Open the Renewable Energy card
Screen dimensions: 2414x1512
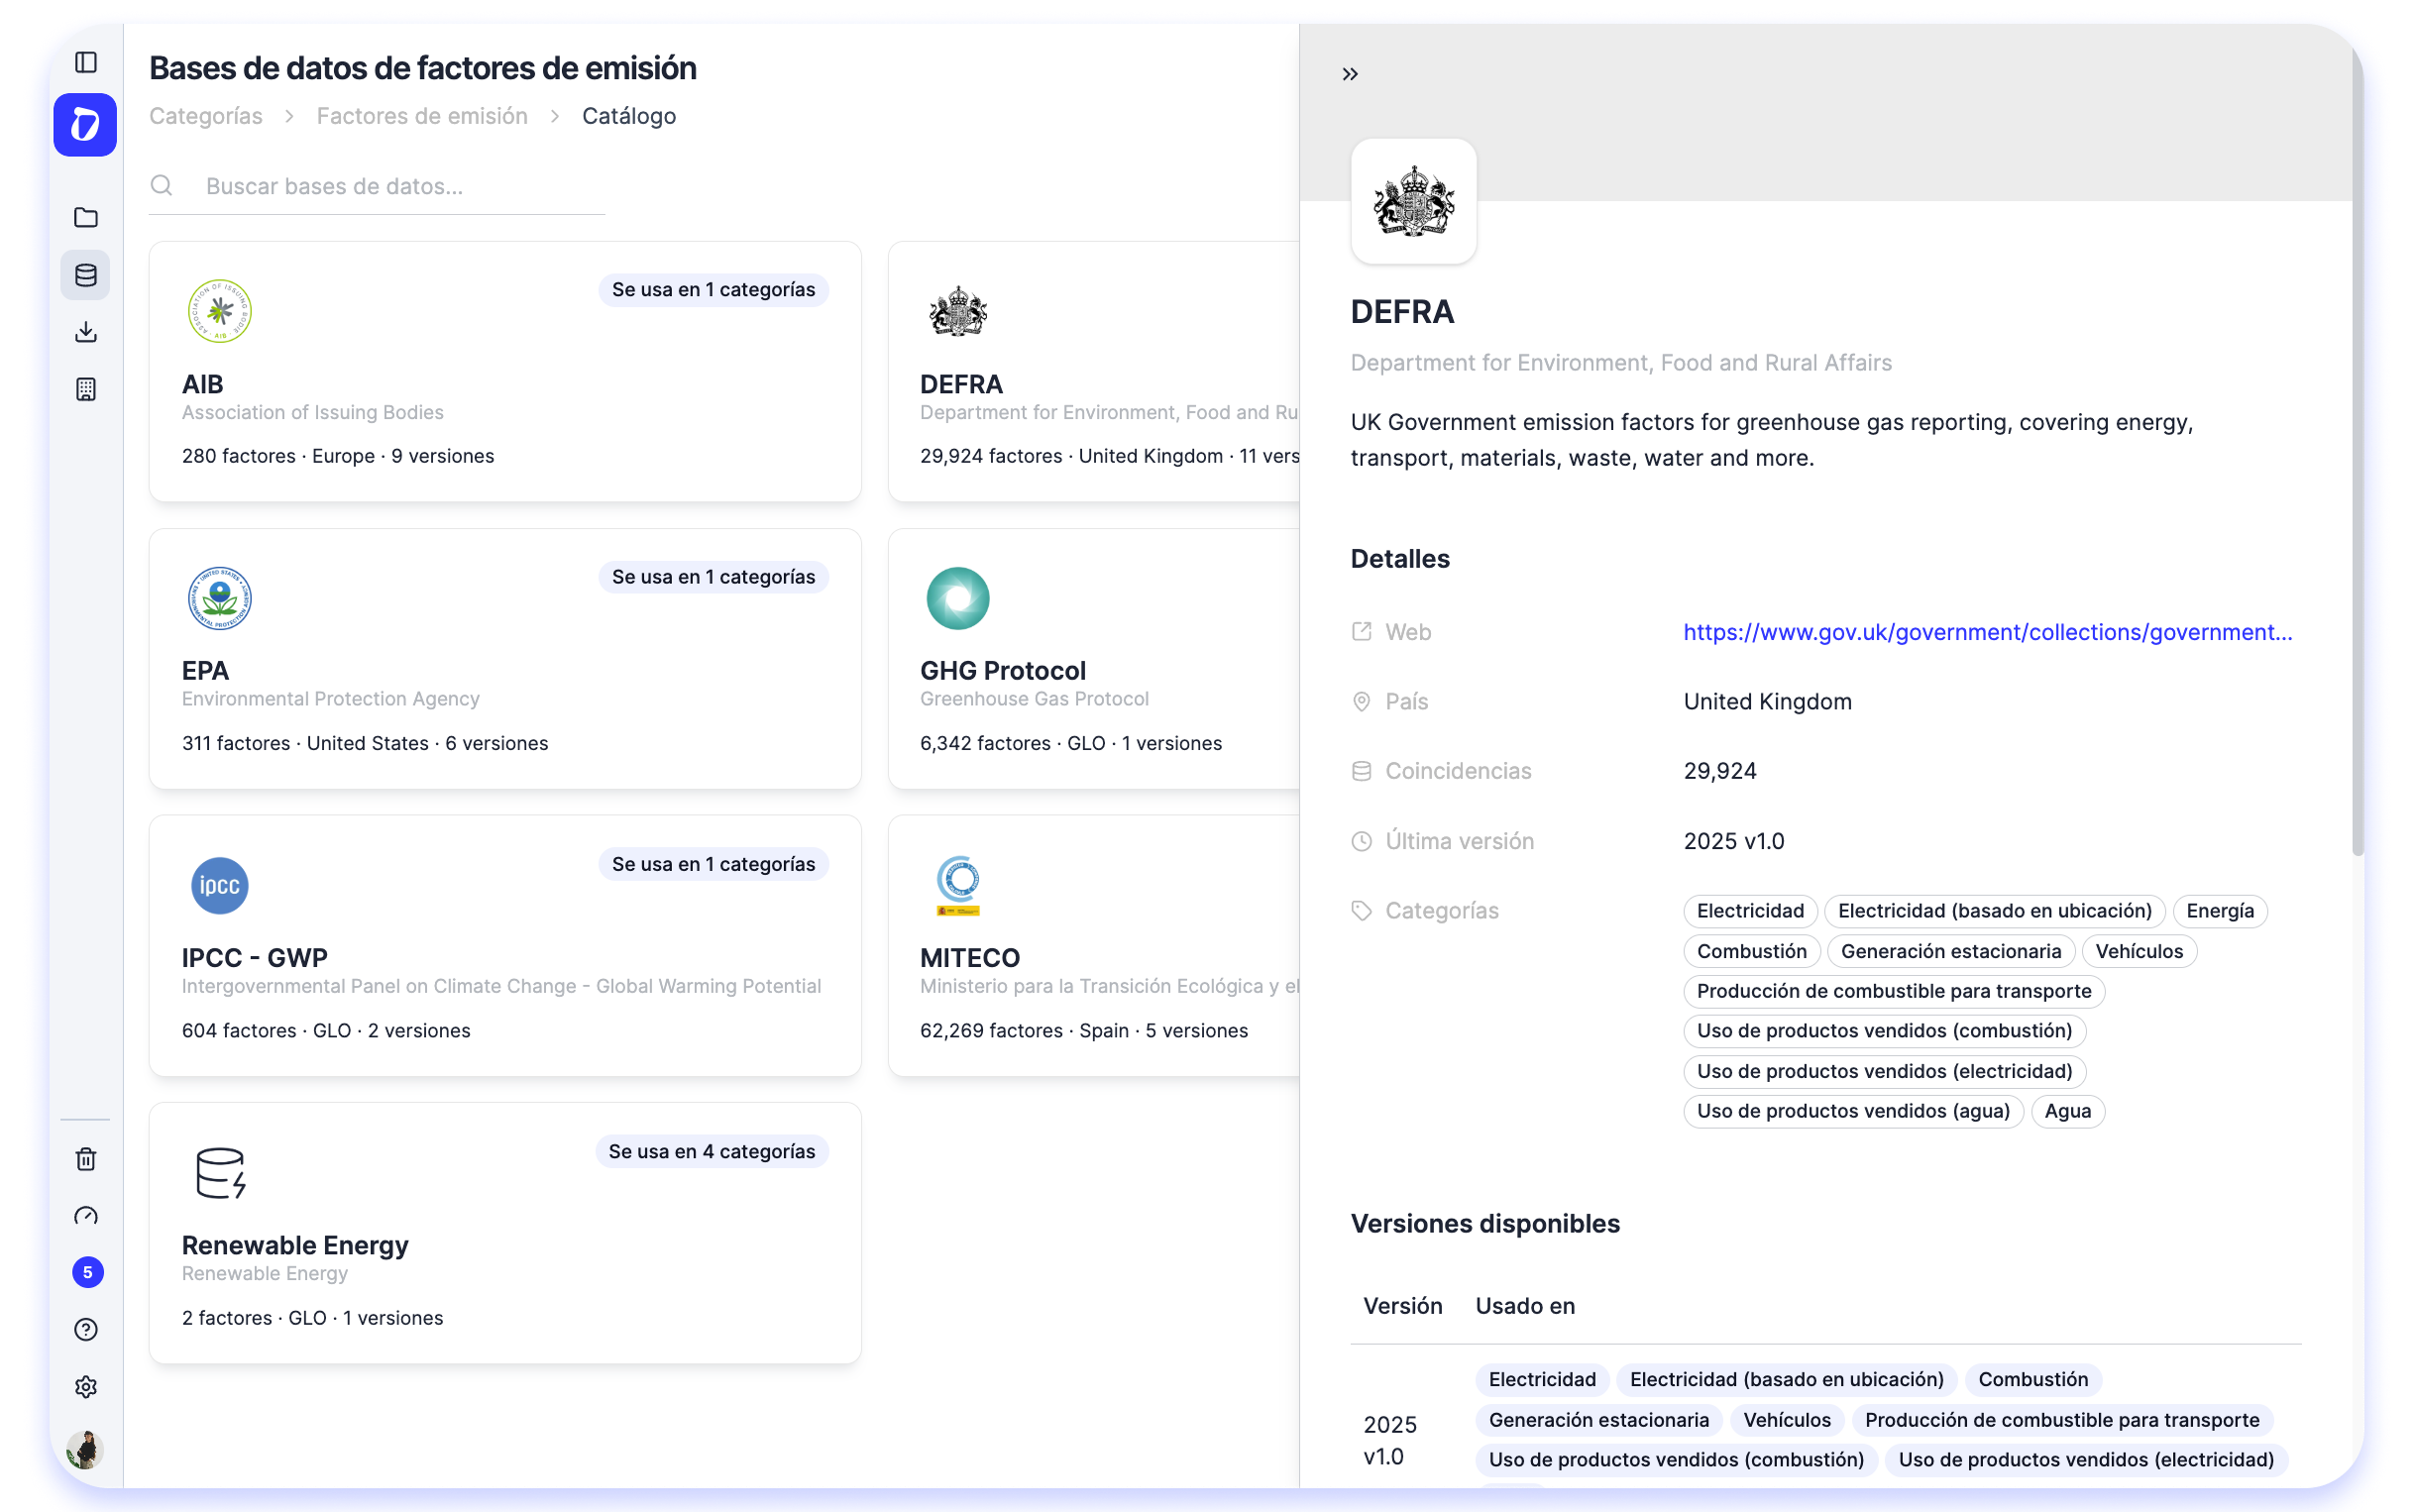coord(505,1233)
